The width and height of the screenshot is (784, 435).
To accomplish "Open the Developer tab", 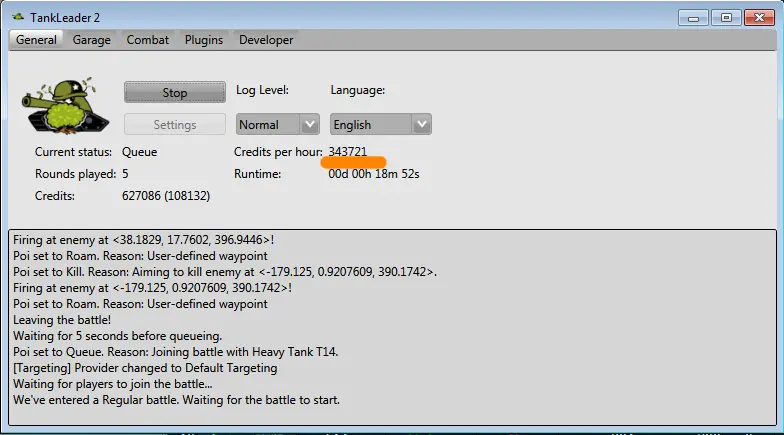I will [x=266, y=40].
